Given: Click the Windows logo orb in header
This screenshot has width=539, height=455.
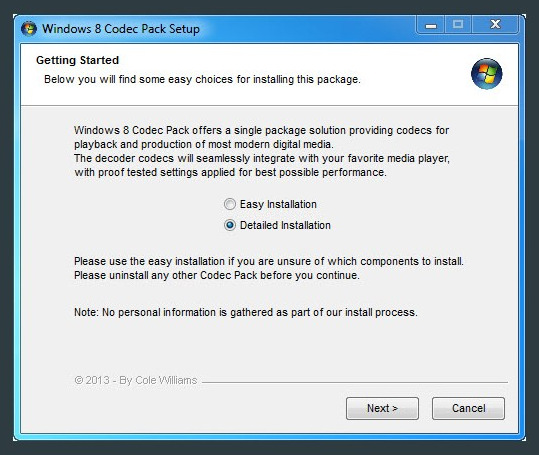Looking at the screenshot, I should (x=486, y=74).
